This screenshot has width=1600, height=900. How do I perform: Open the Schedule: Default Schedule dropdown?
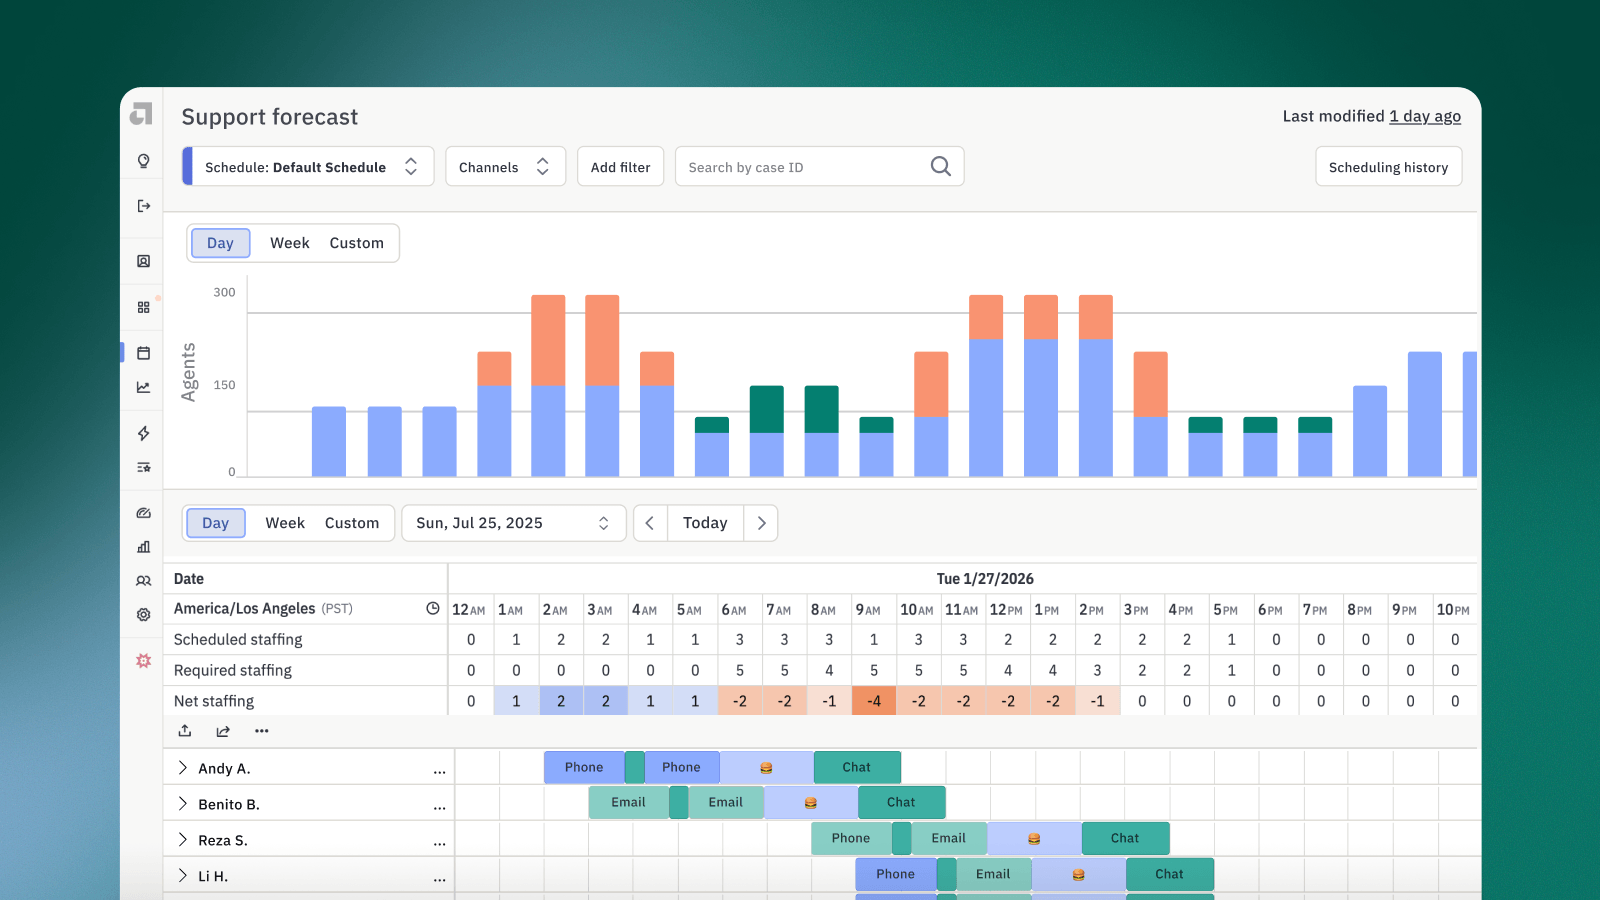click(x=308, y=166)
